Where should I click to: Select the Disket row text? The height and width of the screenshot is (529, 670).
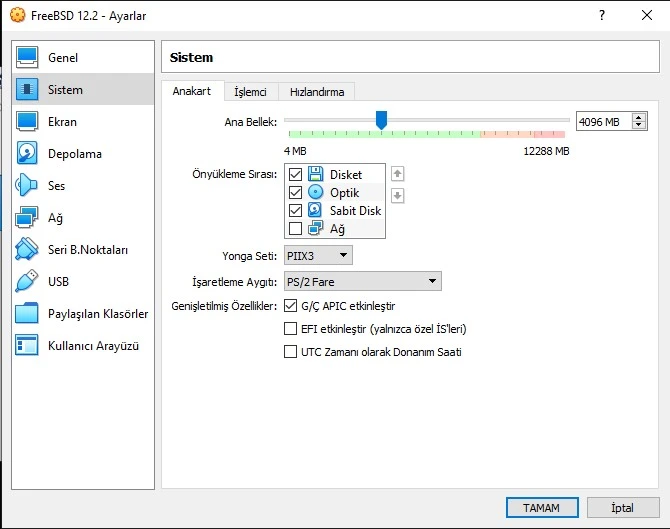pyautogui.click(x=346, y=174)
